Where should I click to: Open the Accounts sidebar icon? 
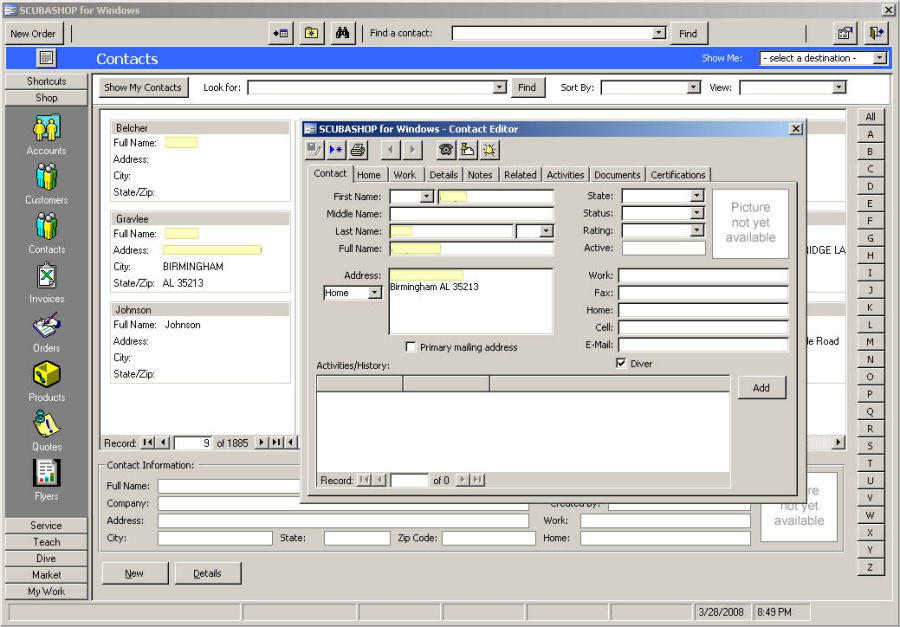click(46, 128)
